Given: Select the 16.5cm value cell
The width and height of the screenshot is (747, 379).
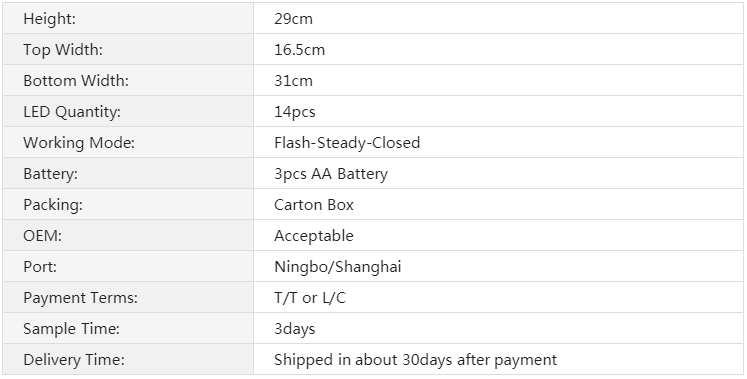Looking at the screenshot, I should pyautogui.click(x=498, y=49).
